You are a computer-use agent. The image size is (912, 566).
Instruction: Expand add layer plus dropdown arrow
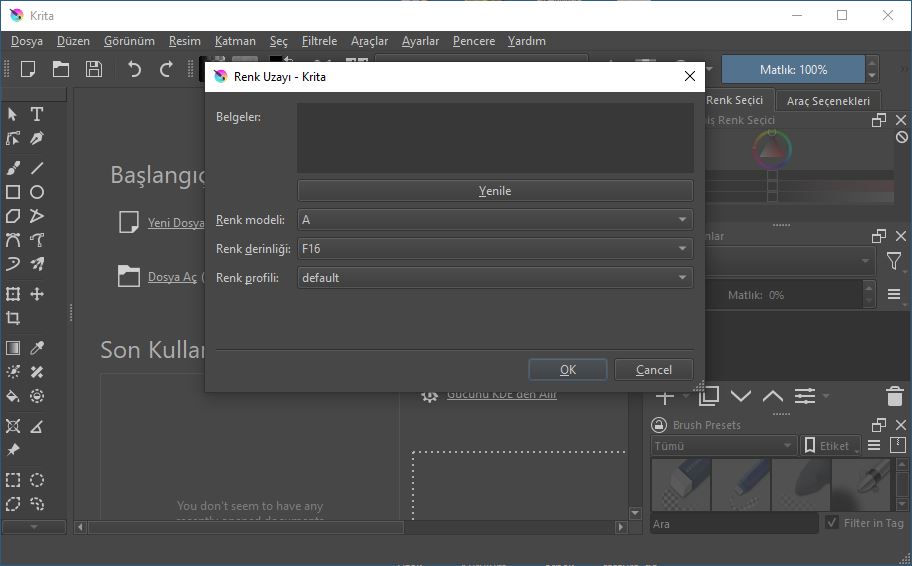pos(686,396)
